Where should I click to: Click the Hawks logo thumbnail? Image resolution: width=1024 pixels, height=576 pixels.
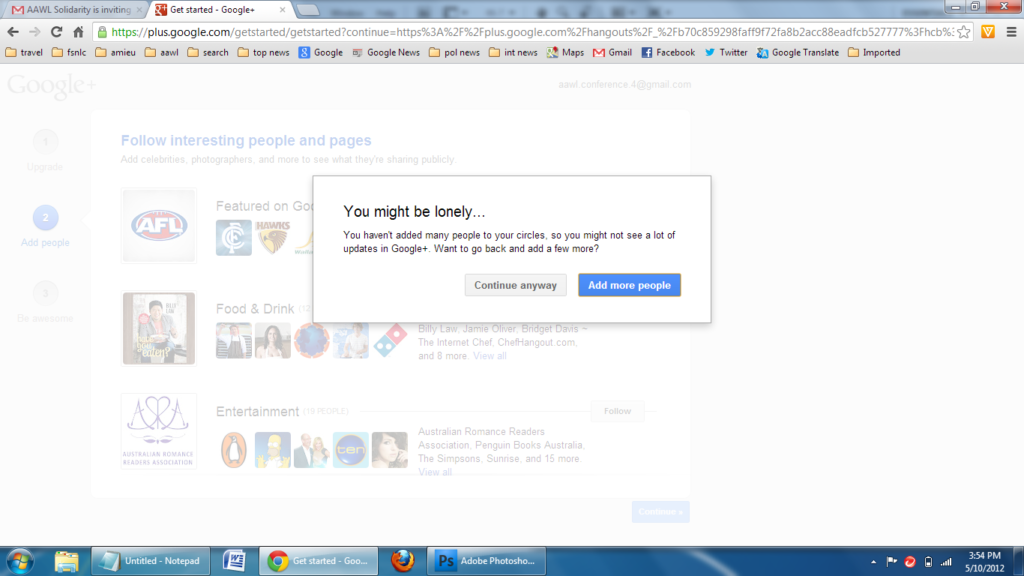(x=273, y=238)
